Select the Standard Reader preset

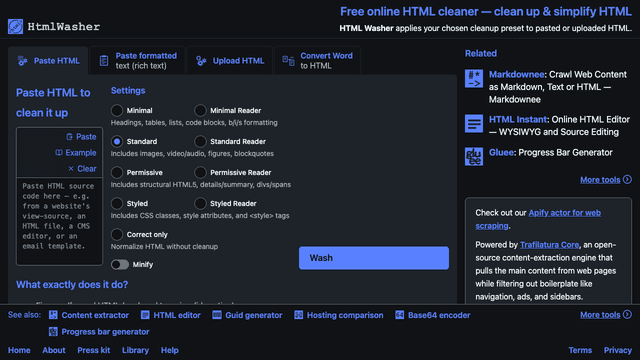pyautogui.click(x=200, y=141)
